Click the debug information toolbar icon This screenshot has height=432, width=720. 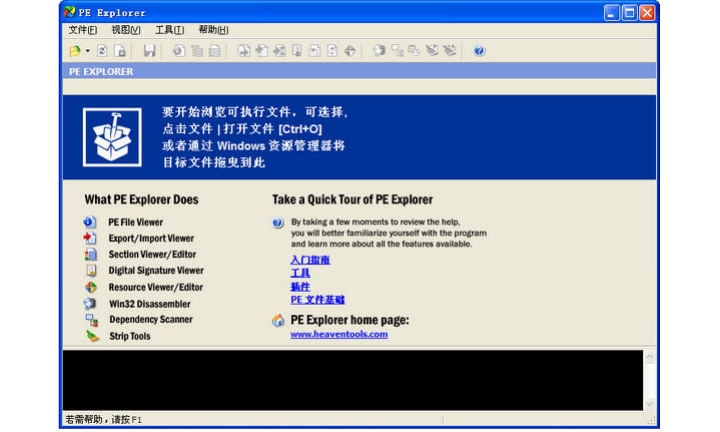click(x=315, y=50)
